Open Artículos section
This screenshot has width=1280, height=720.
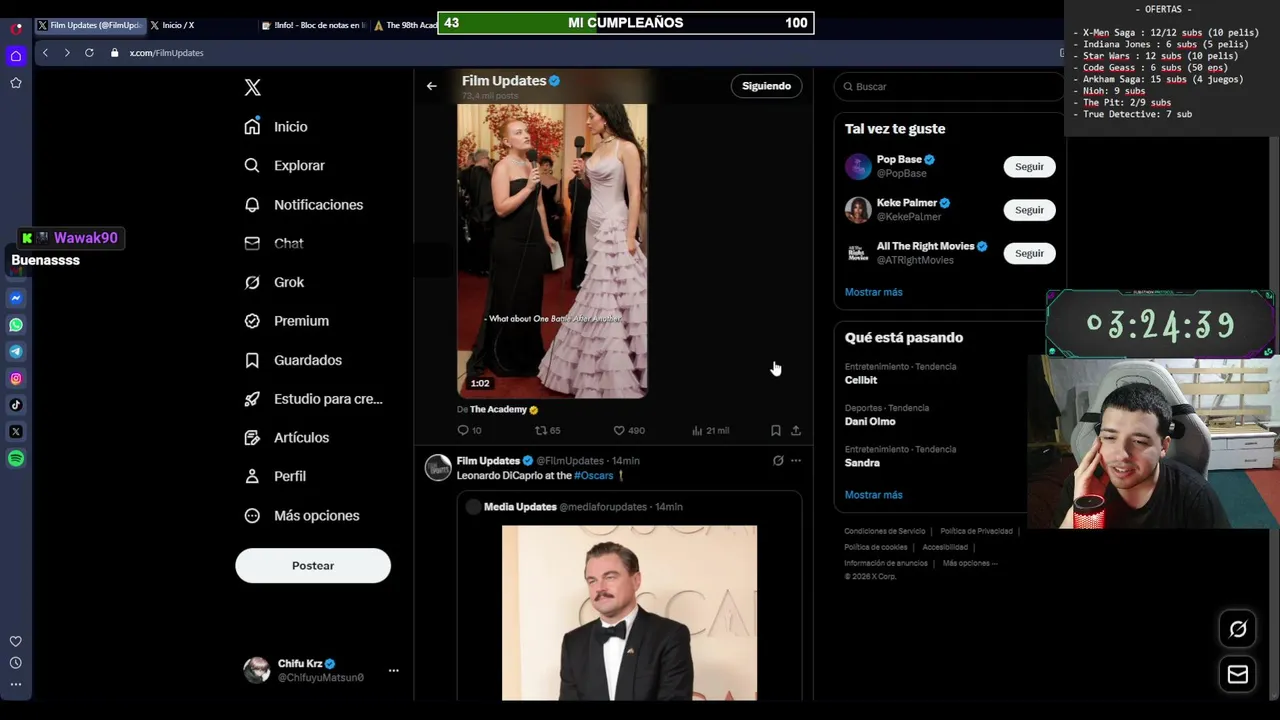tap(287, 438)
